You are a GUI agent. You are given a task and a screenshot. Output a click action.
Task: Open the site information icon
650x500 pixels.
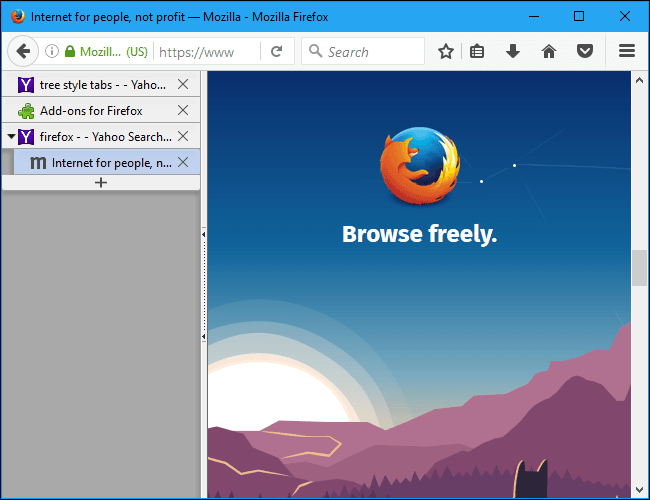52,51
